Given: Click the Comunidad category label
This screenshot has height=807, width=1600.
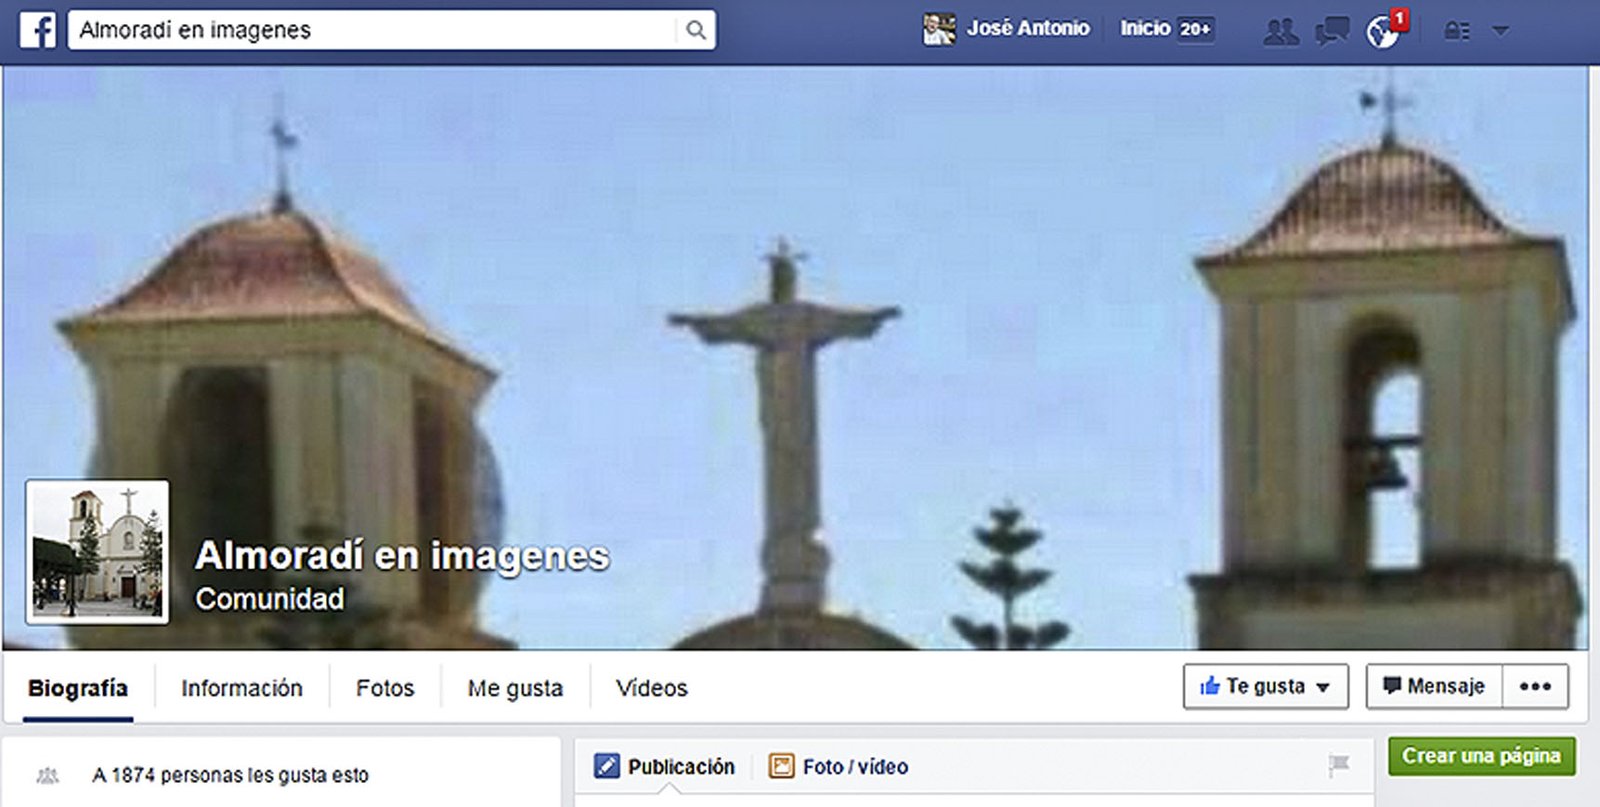Looking at the screenshot, I should [270, 599].
